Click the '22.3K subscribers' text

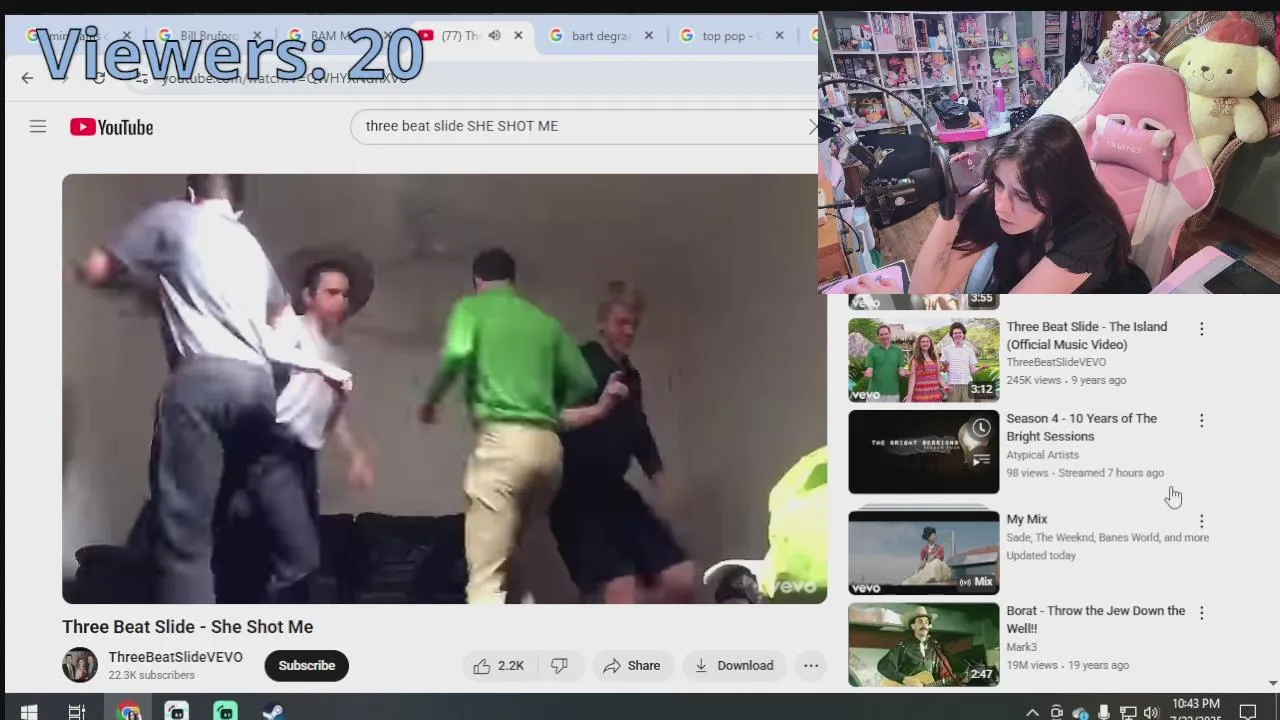pyautogui.click(x=151, y=676)
